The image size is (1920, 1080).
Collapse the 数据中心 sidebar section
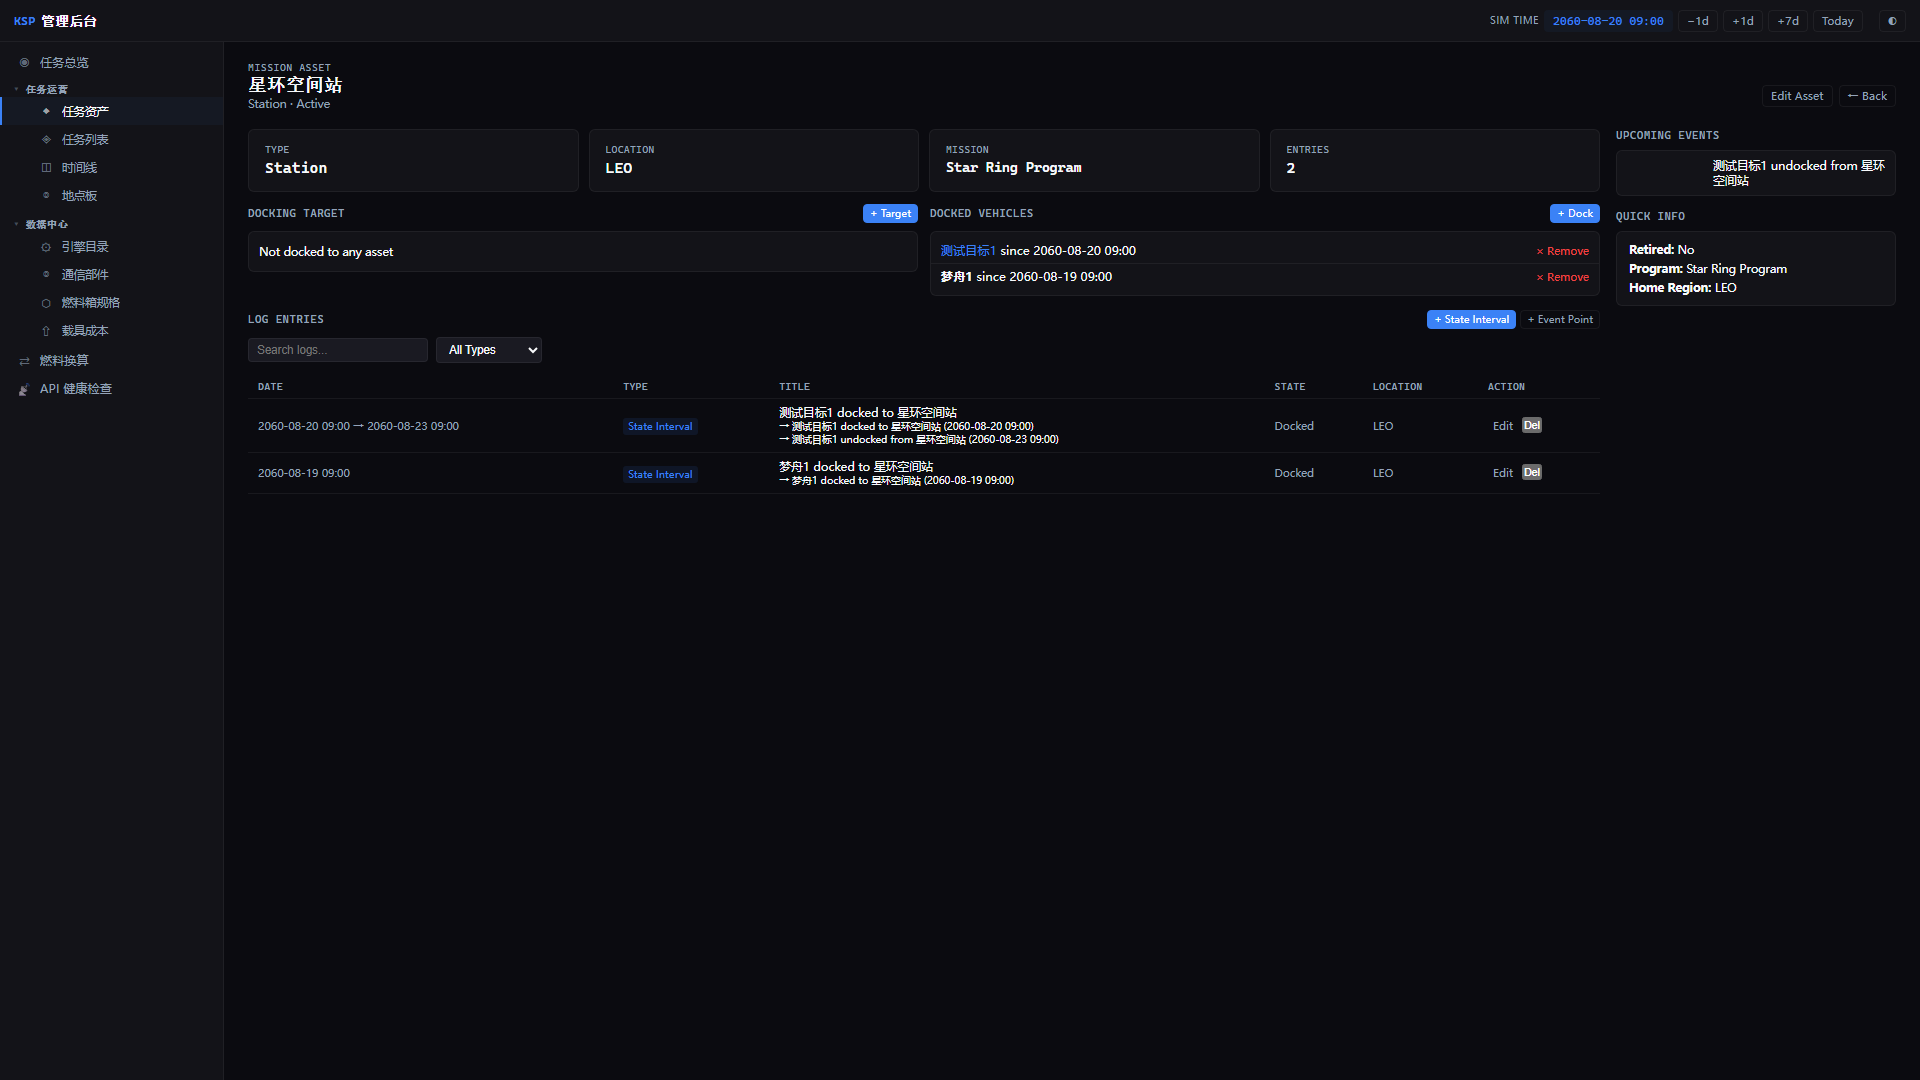pos(41,225)
